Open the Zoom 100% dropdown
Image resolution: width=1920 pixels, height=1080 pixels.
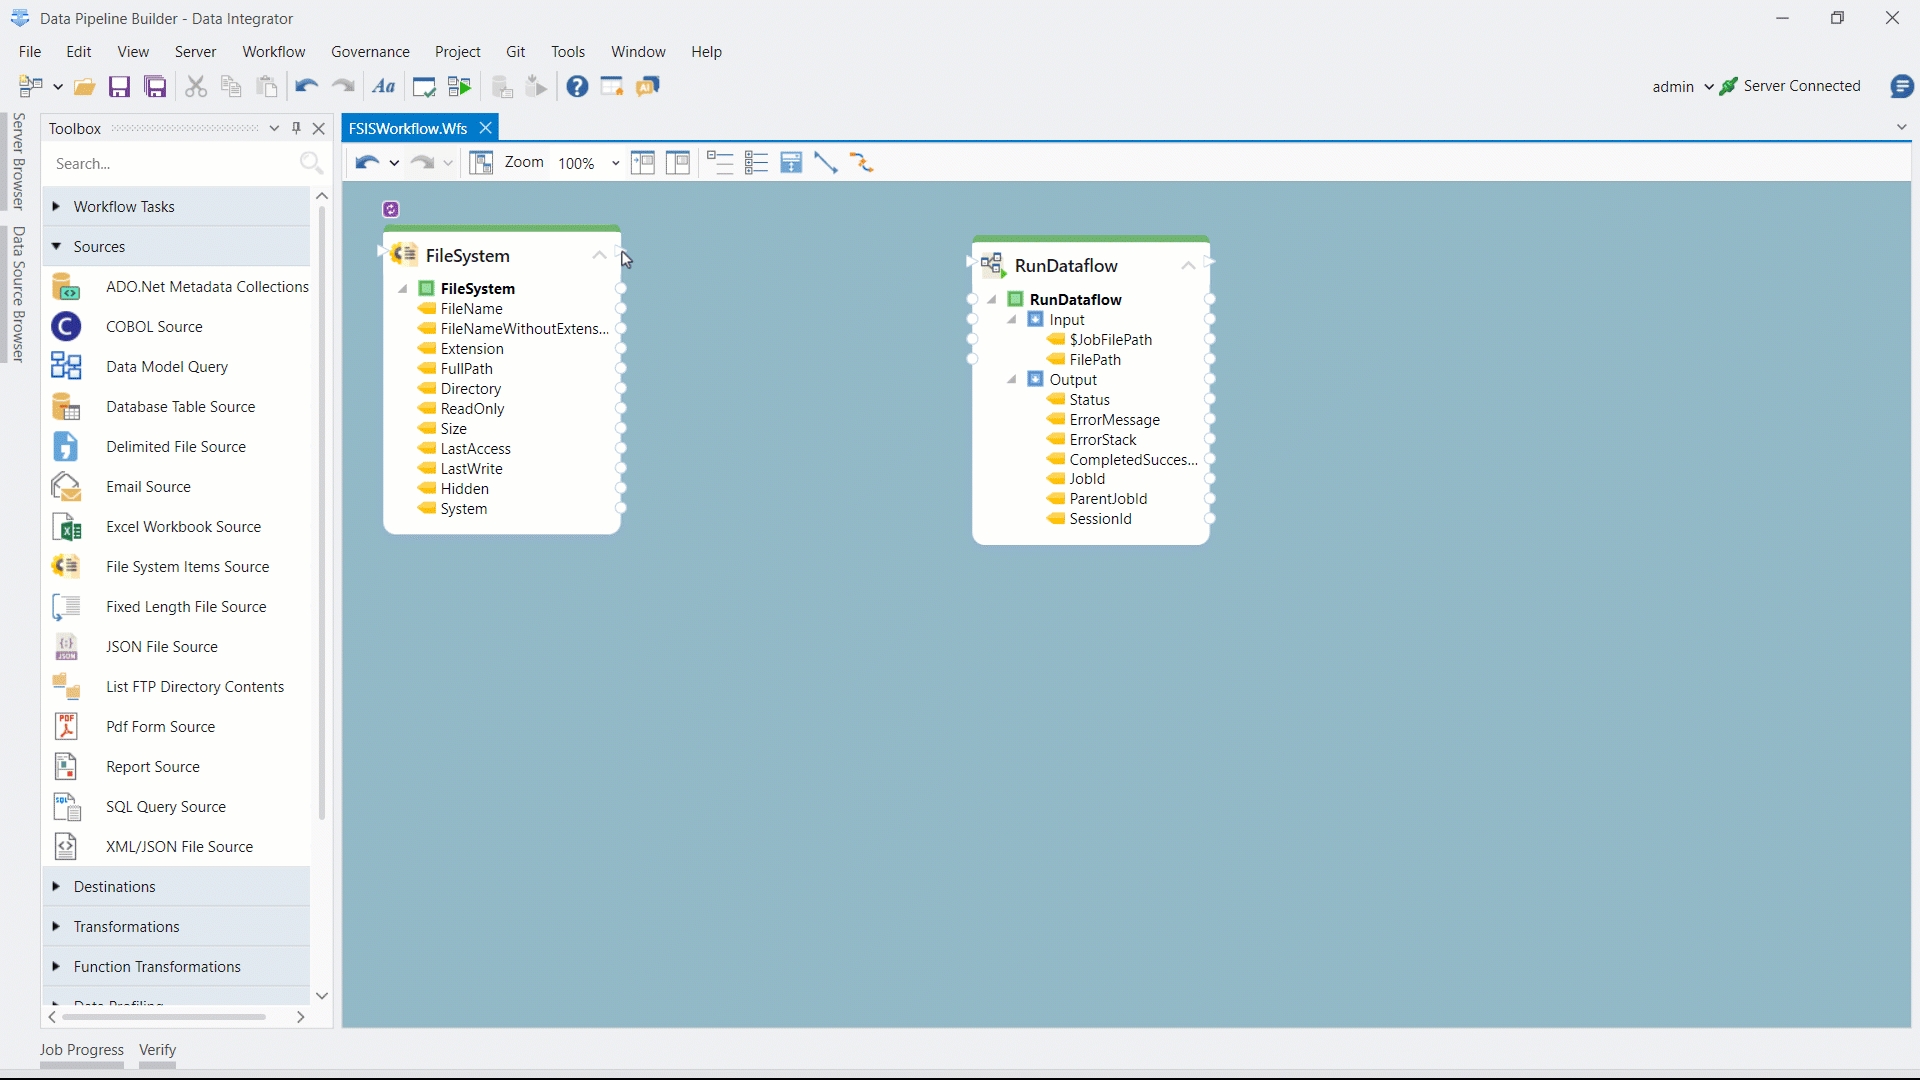click(615, 163)
